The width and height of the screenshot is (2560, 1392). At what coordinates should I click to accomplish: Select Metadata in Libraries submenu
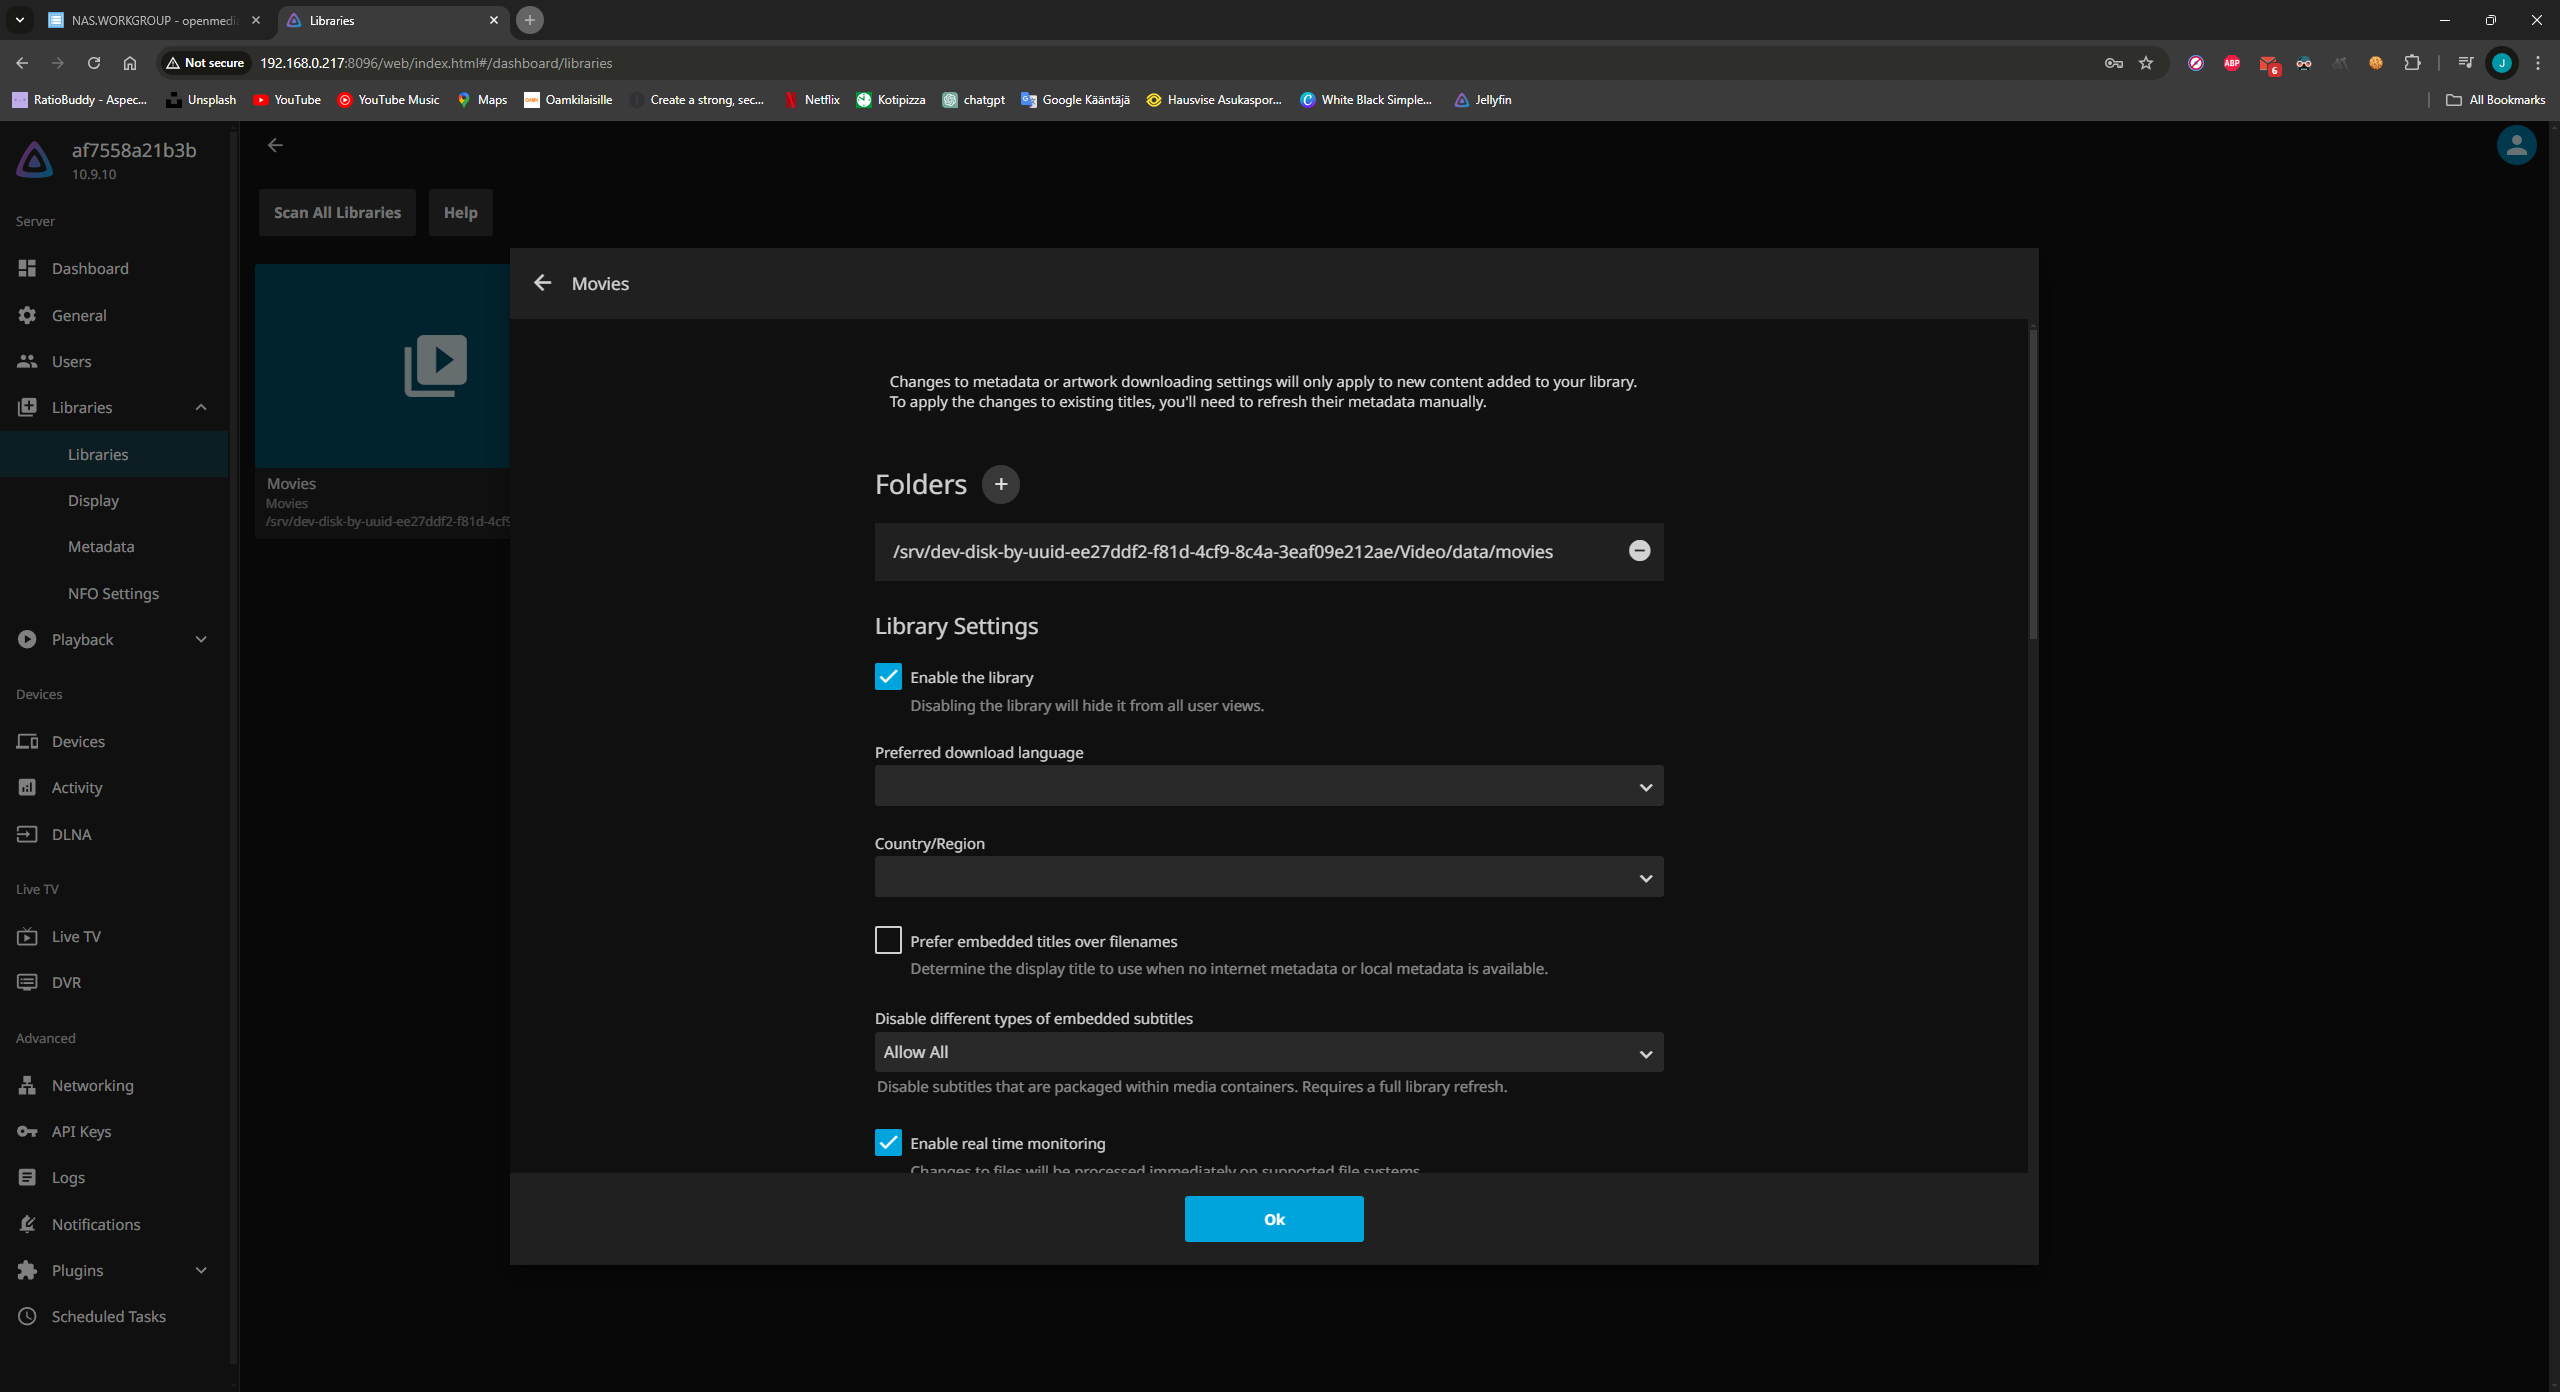(x=100, y=546)
